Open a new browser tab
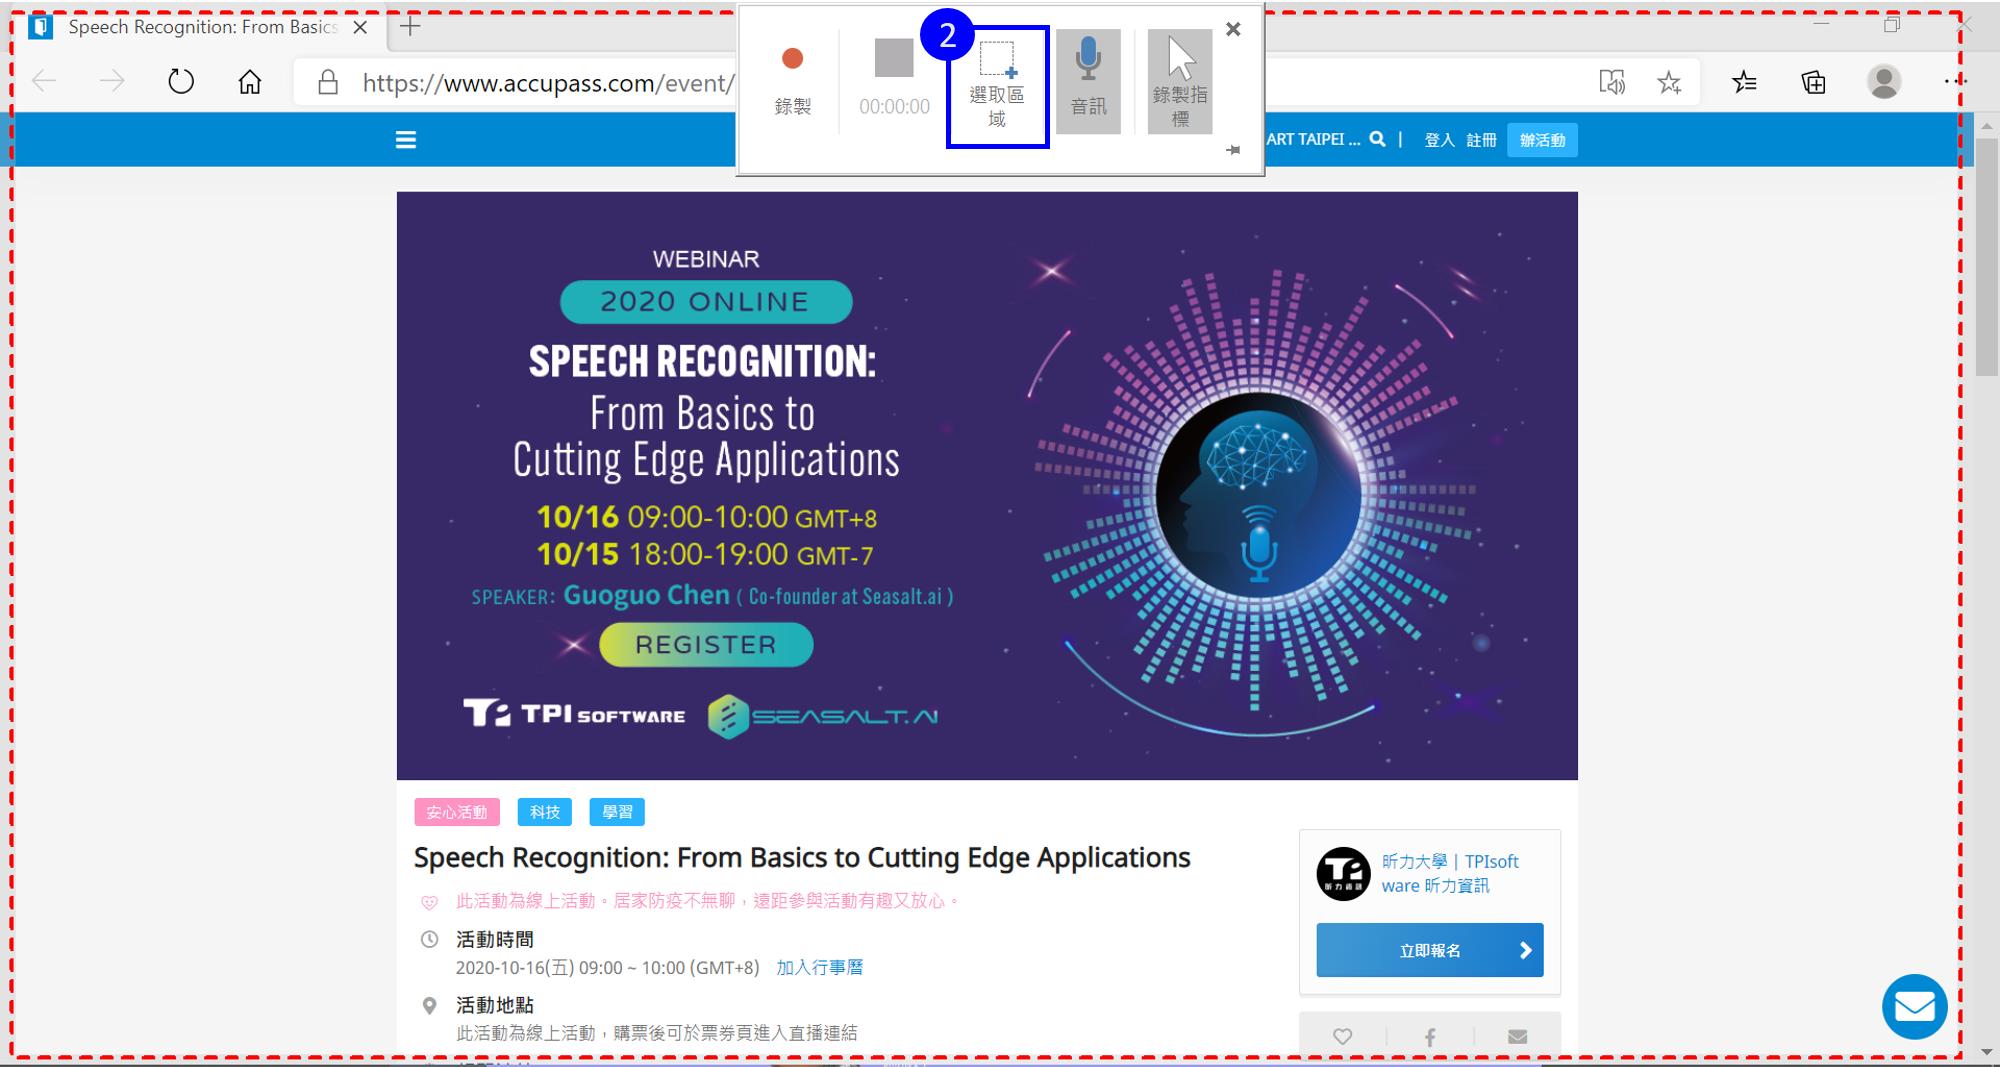Image resolution: width=2000 pixels, height=1067 pixels. (x=410, y=27)
